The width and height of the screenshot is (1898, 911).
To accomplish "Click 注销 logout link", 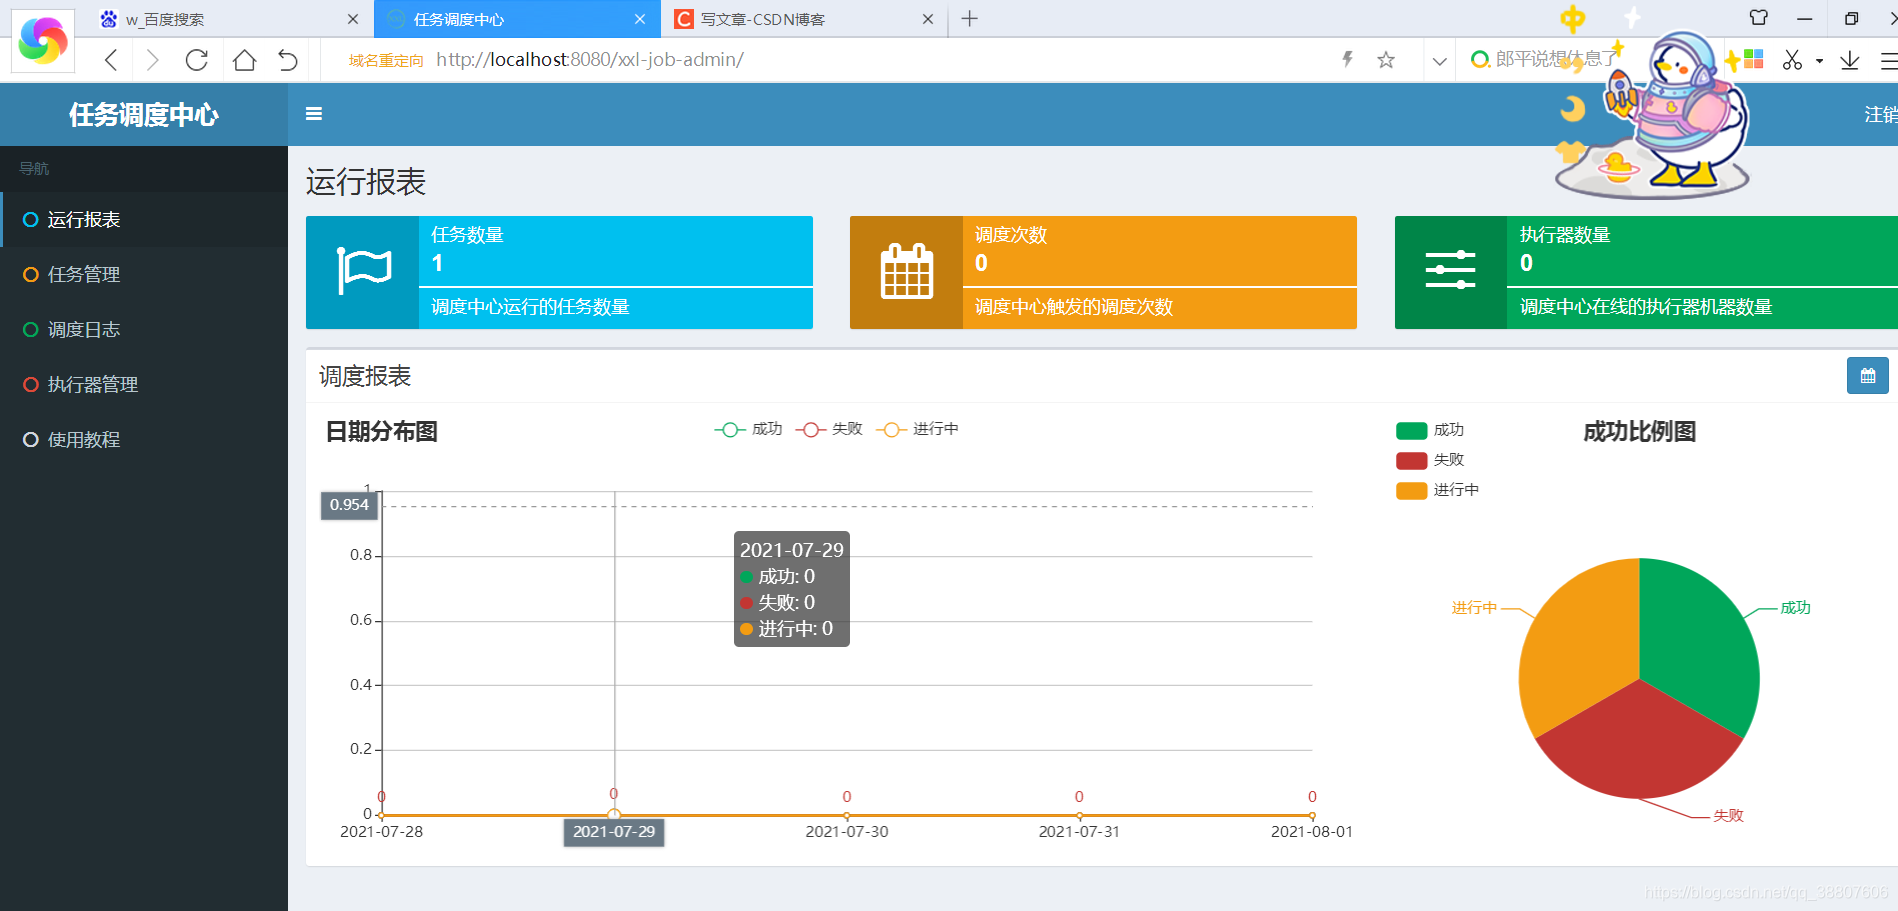I will coord(1880,115).
